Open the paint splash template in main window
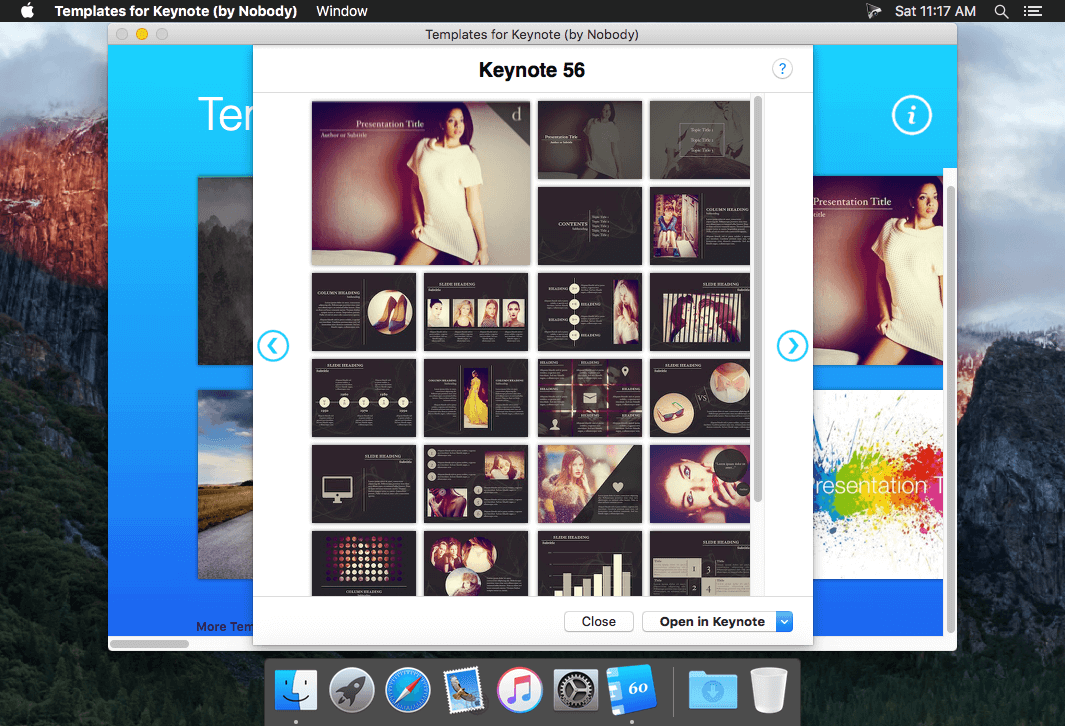The width and height of the screenshot is (1065, 726). 878,484
